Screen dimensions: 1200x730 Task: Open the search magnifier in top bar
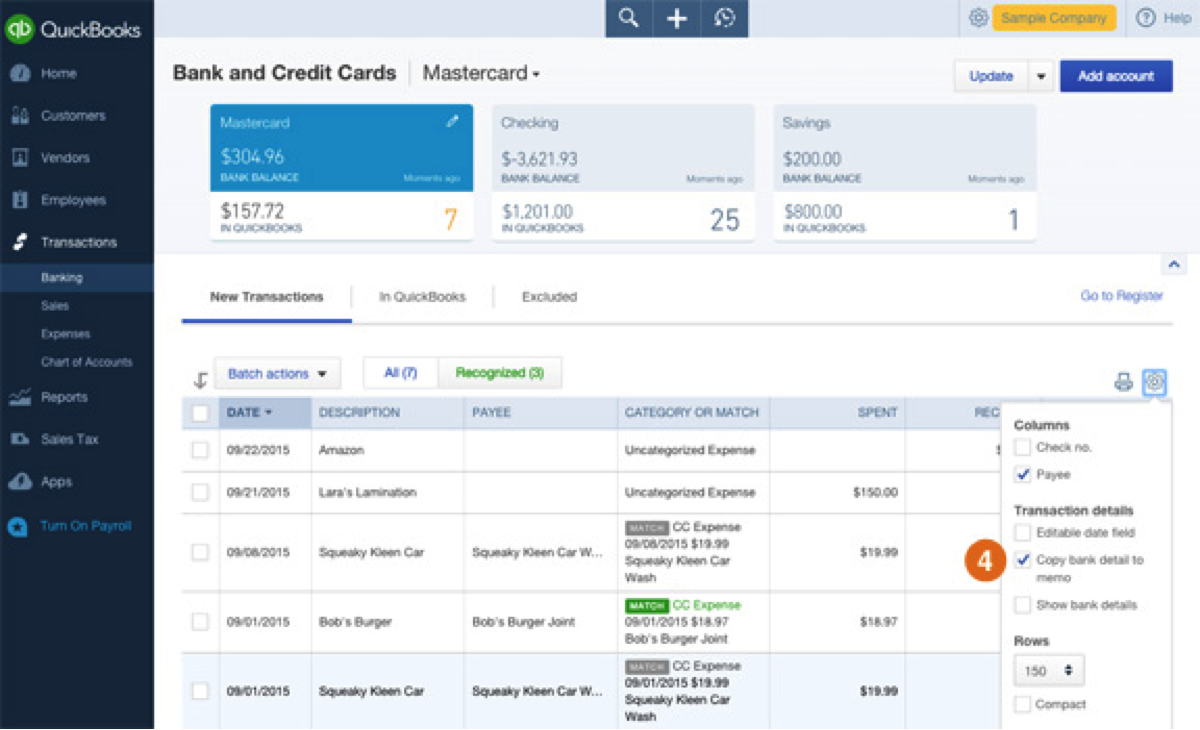point(628,18)
